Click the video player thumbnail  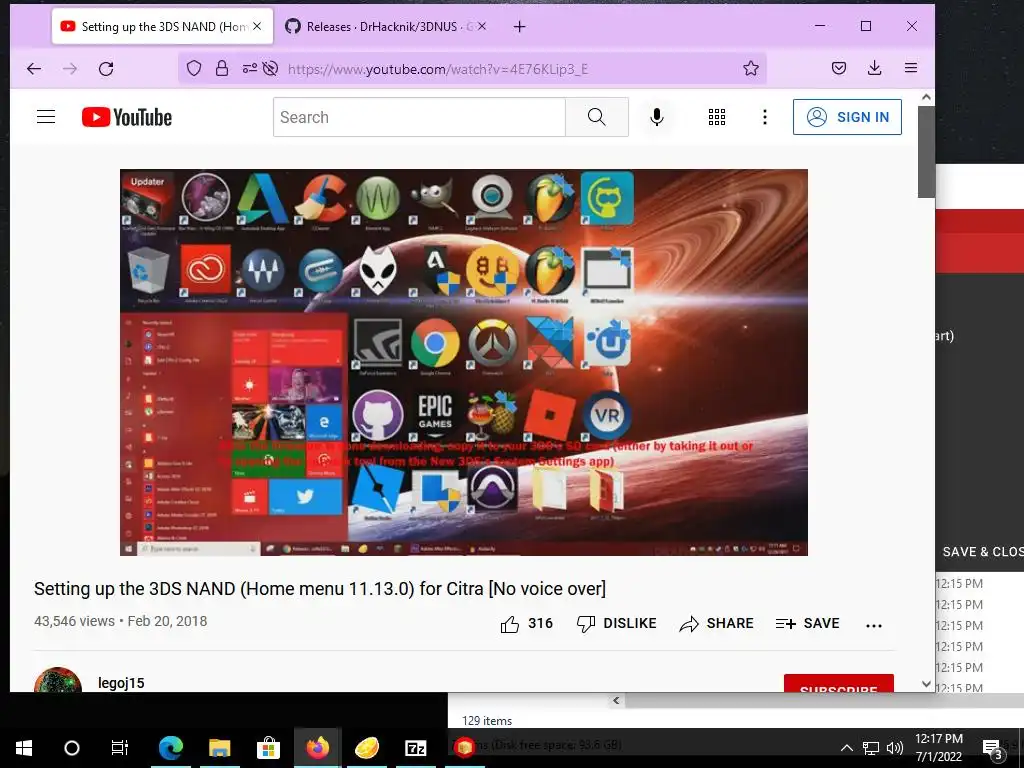[x=464, y=362]
